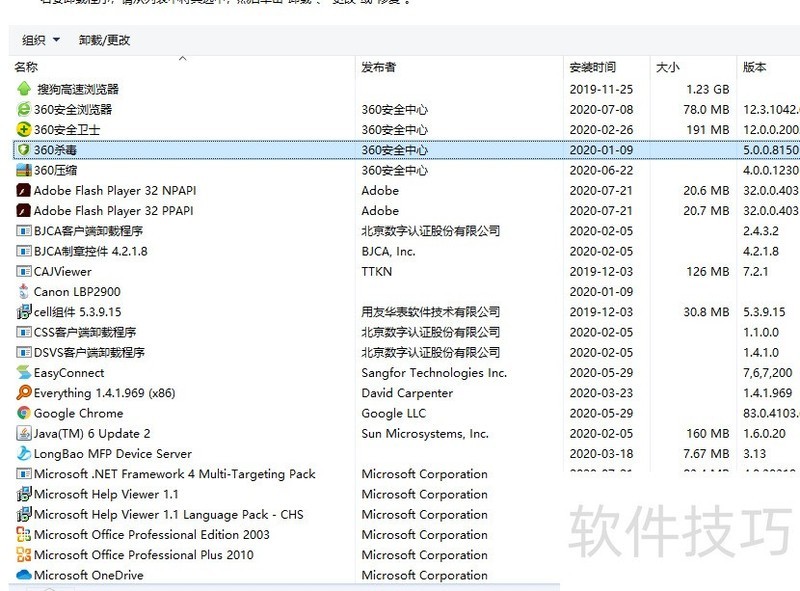Click publisher Sangfor Technologies Inc.
Screen dimensions: 800x591
[434, 373]
